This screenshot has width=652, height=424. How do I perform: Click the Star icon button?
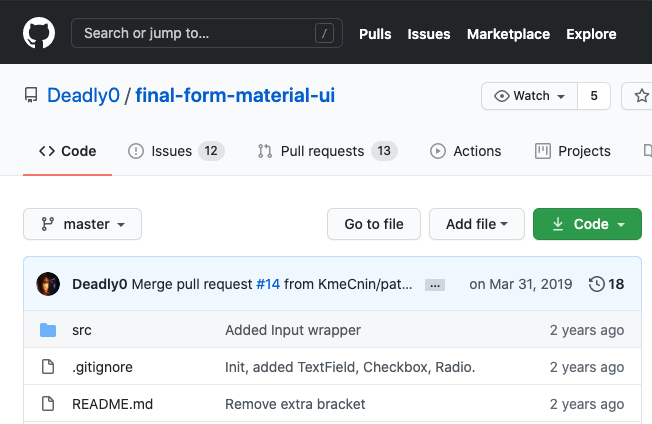coord(640,96)
